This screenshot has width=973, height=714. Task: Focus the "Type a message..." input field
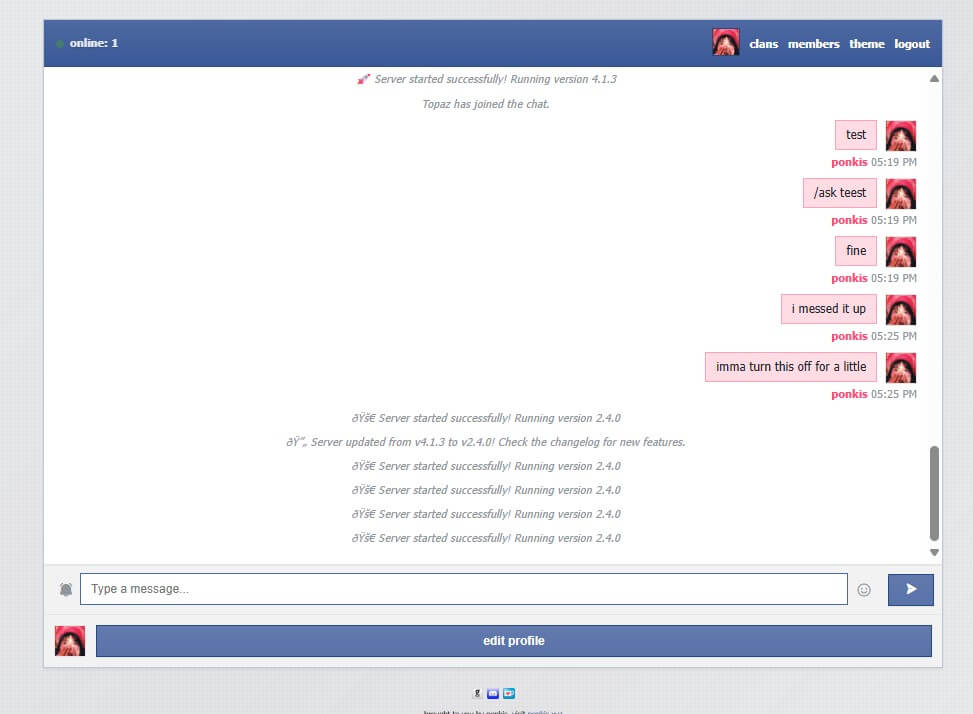point(463,589)
